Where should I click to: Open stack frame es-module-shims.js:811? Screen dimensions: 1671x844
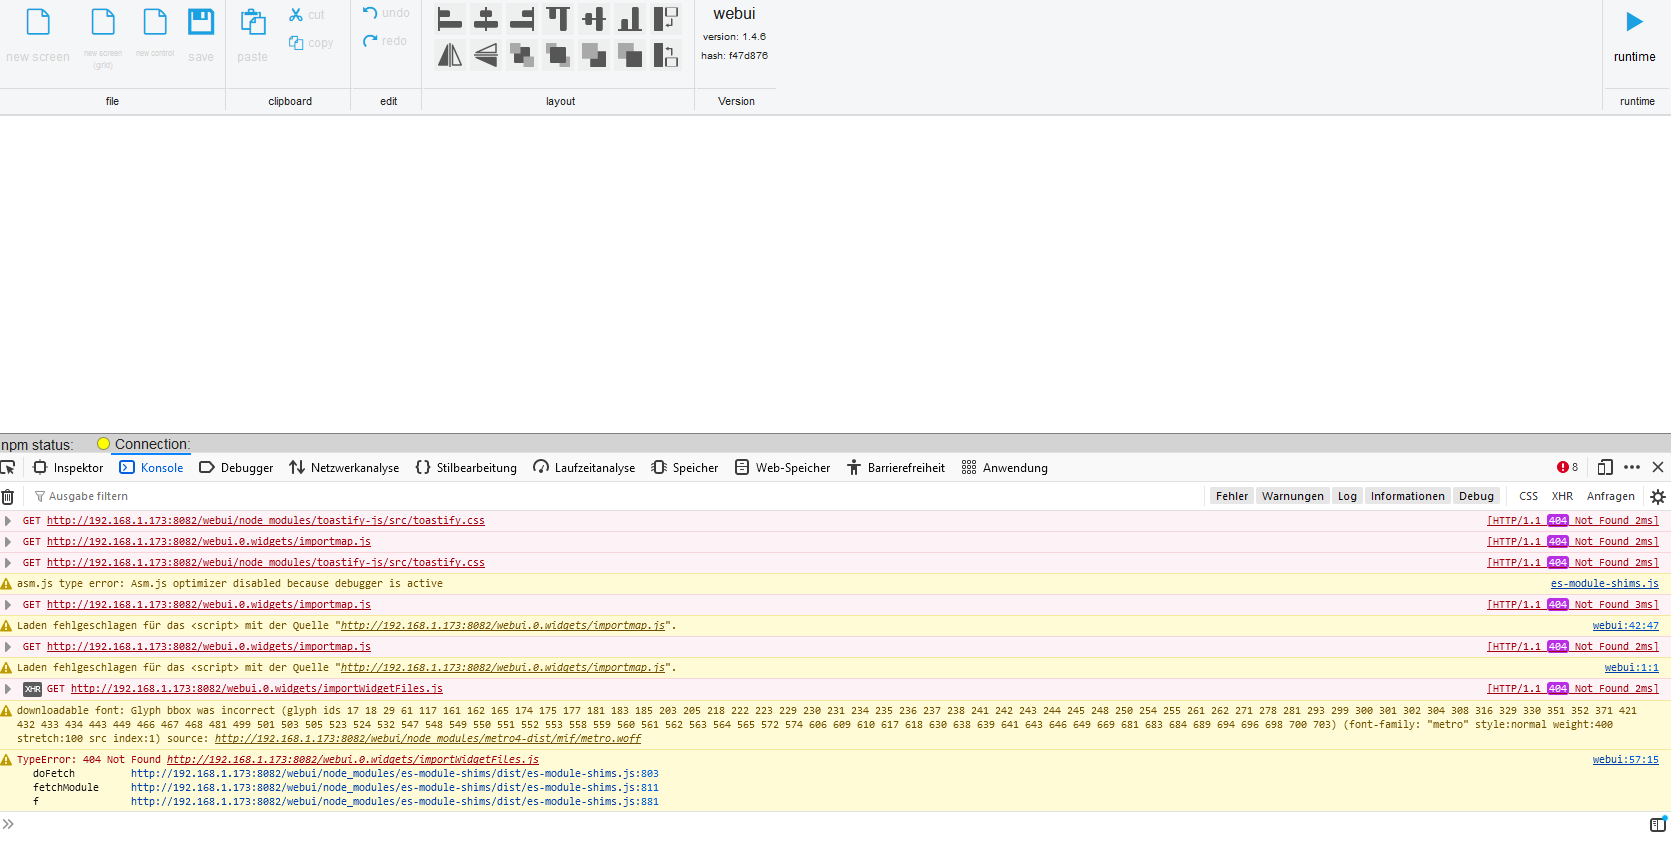coord(395,788)
